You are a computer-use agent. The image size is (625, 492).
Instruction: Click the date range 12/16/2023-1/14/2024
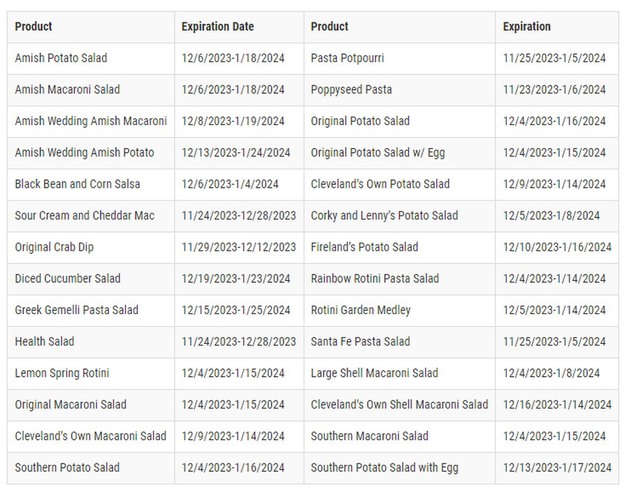click(557, 405)
